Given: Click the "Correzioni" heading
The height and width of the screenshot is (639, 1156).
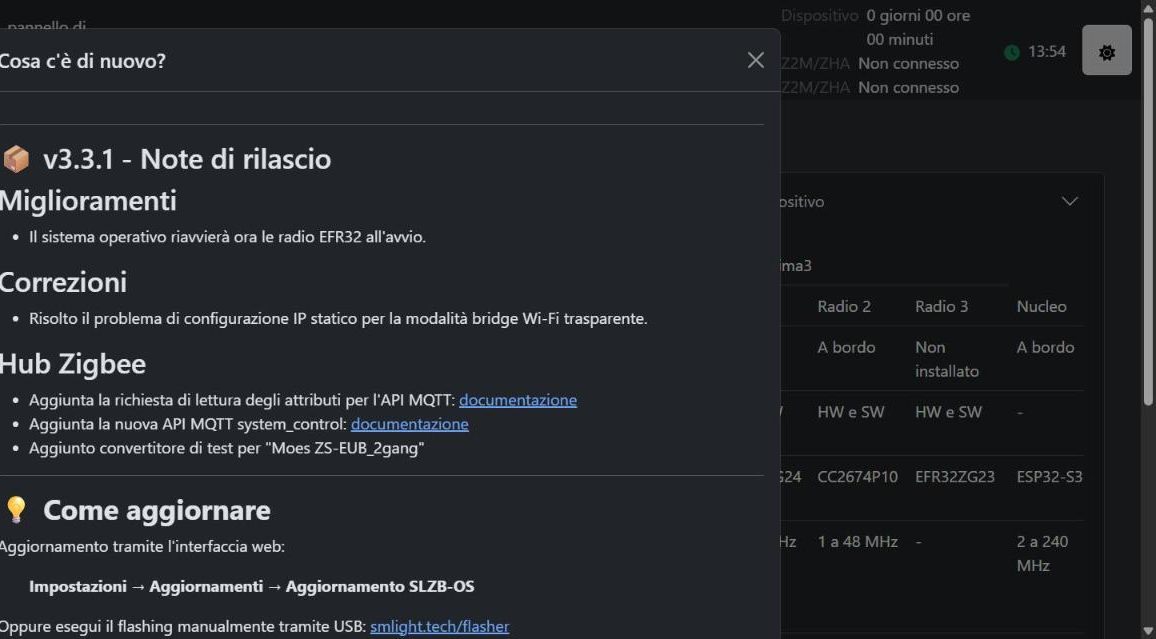Looking at the screenshot, I should pos(63,282).
